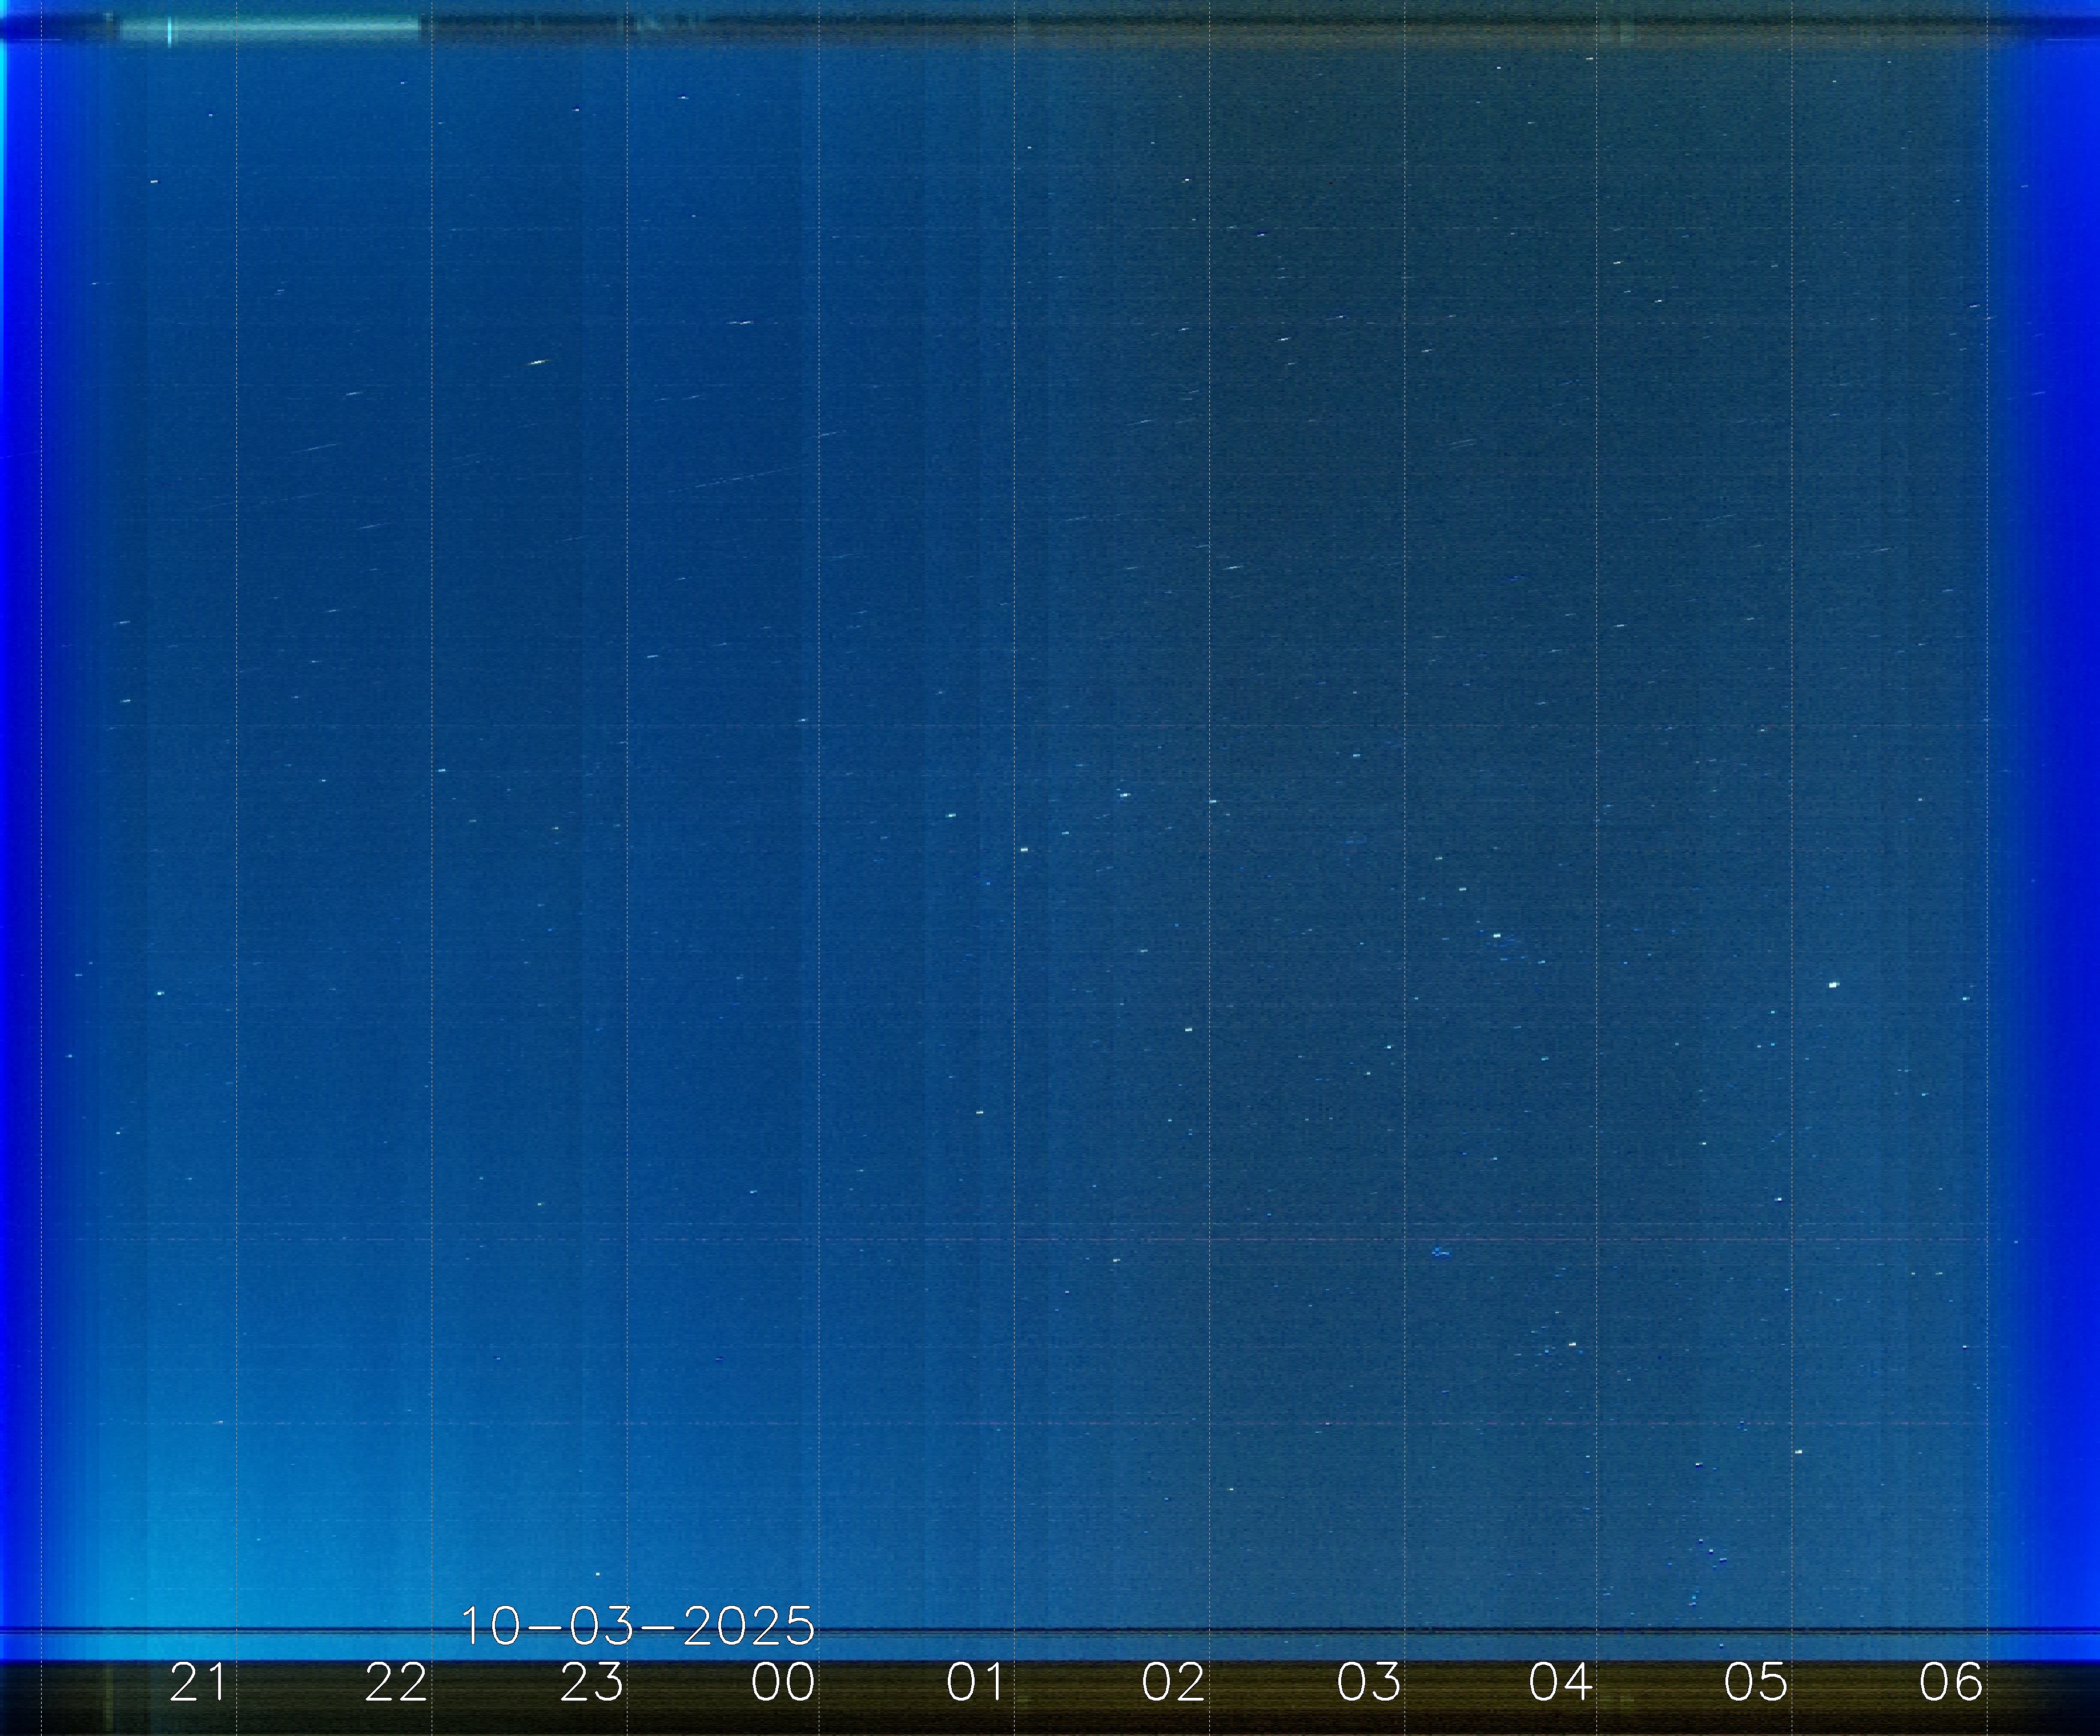The height and width of the screenshot is (1736, 2100).
Task: Click the 00 midnight hour label
Action: point(783,1683)
